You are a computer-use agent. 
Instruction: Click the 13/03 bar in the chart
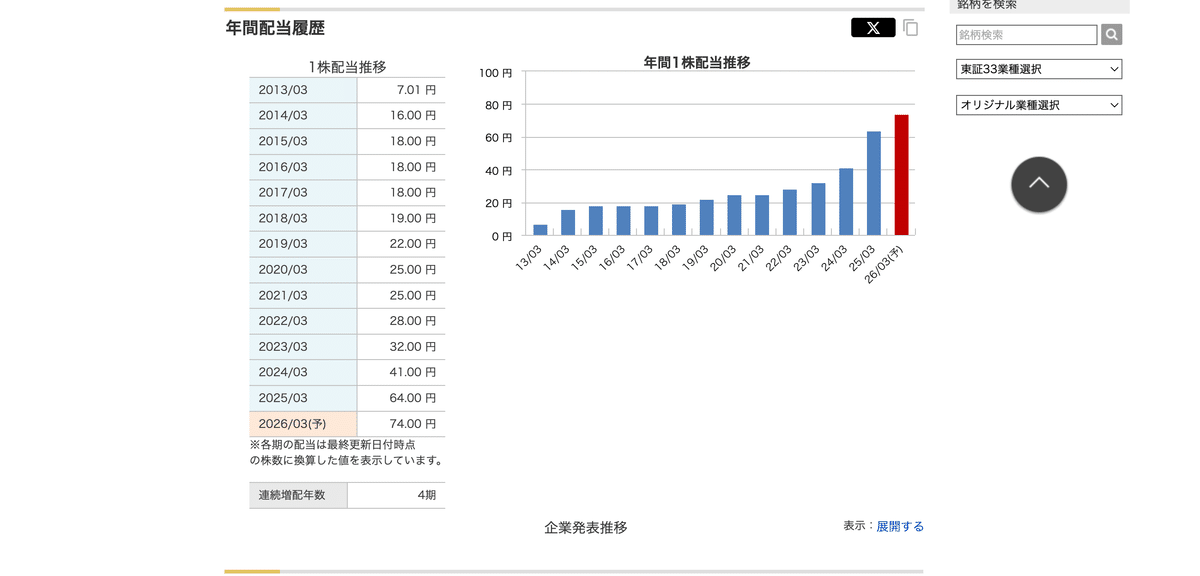pyautogui.click(x=540, y=230)
